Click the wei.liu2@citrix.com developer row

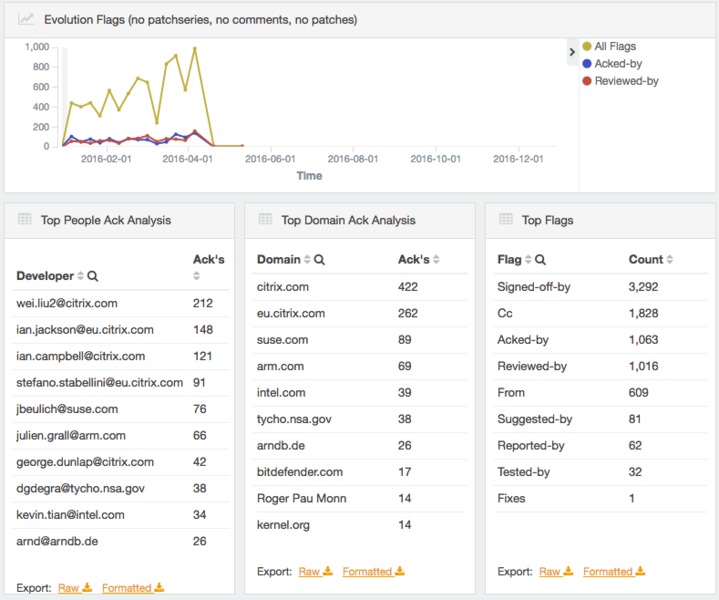67,303
